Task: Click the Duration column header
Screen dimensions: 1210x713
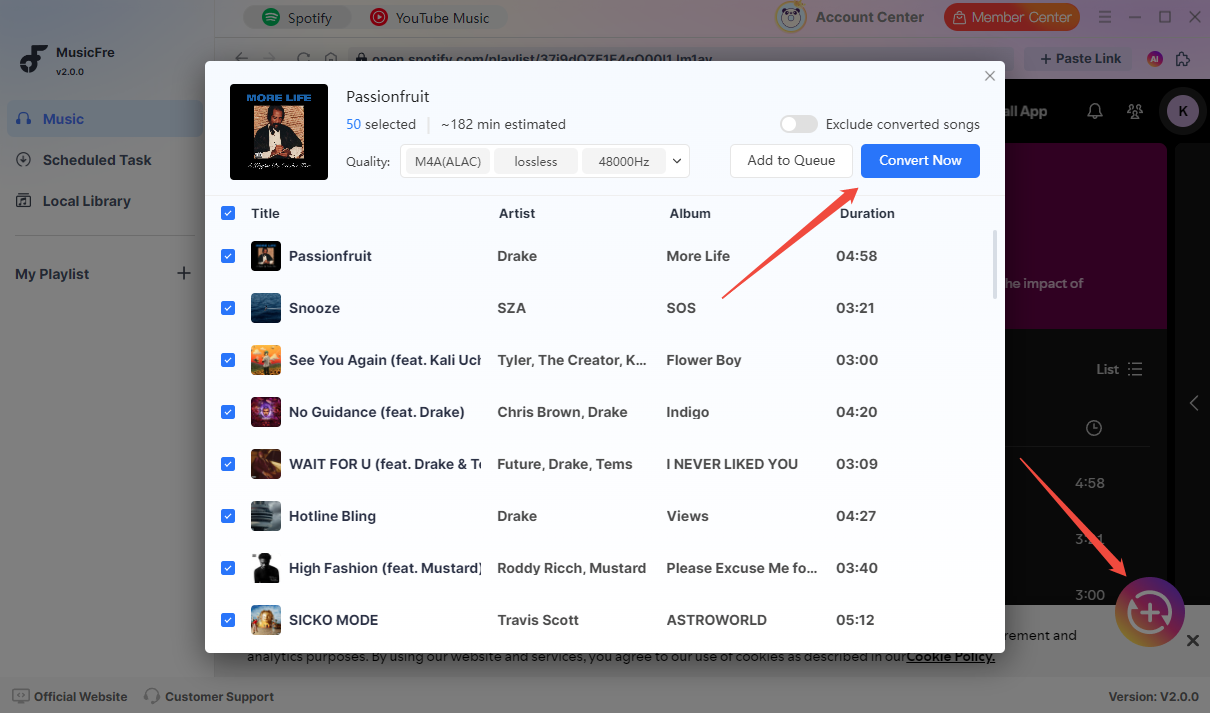Action: click(x=867, y=213)
